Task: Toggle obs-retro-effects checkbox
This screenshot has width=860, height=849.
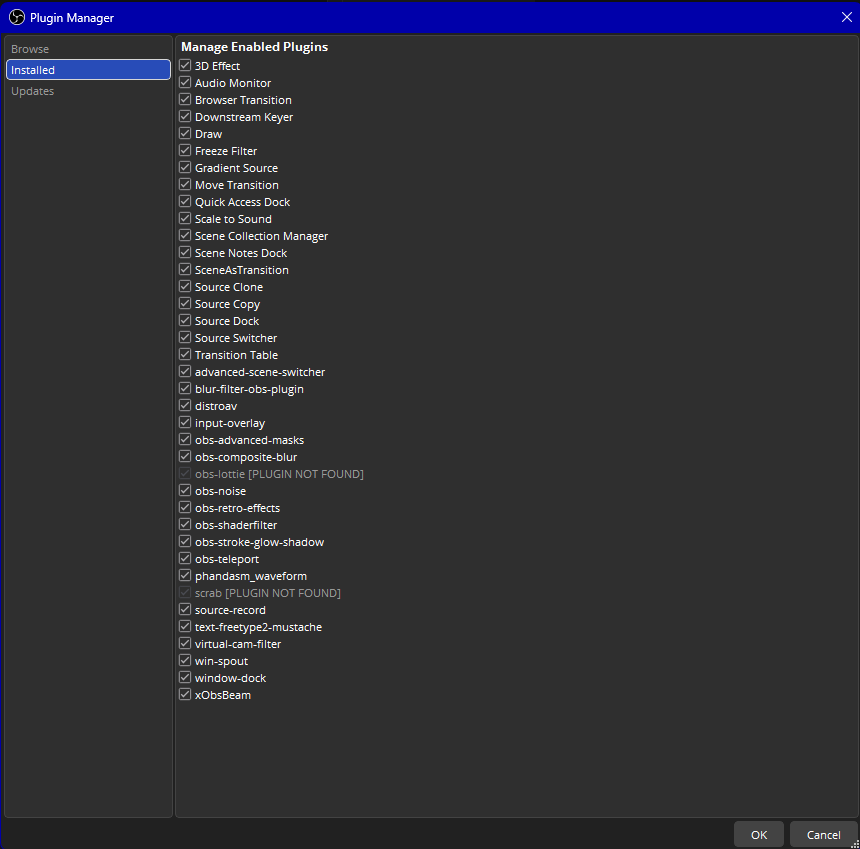Action: (185, 508)
